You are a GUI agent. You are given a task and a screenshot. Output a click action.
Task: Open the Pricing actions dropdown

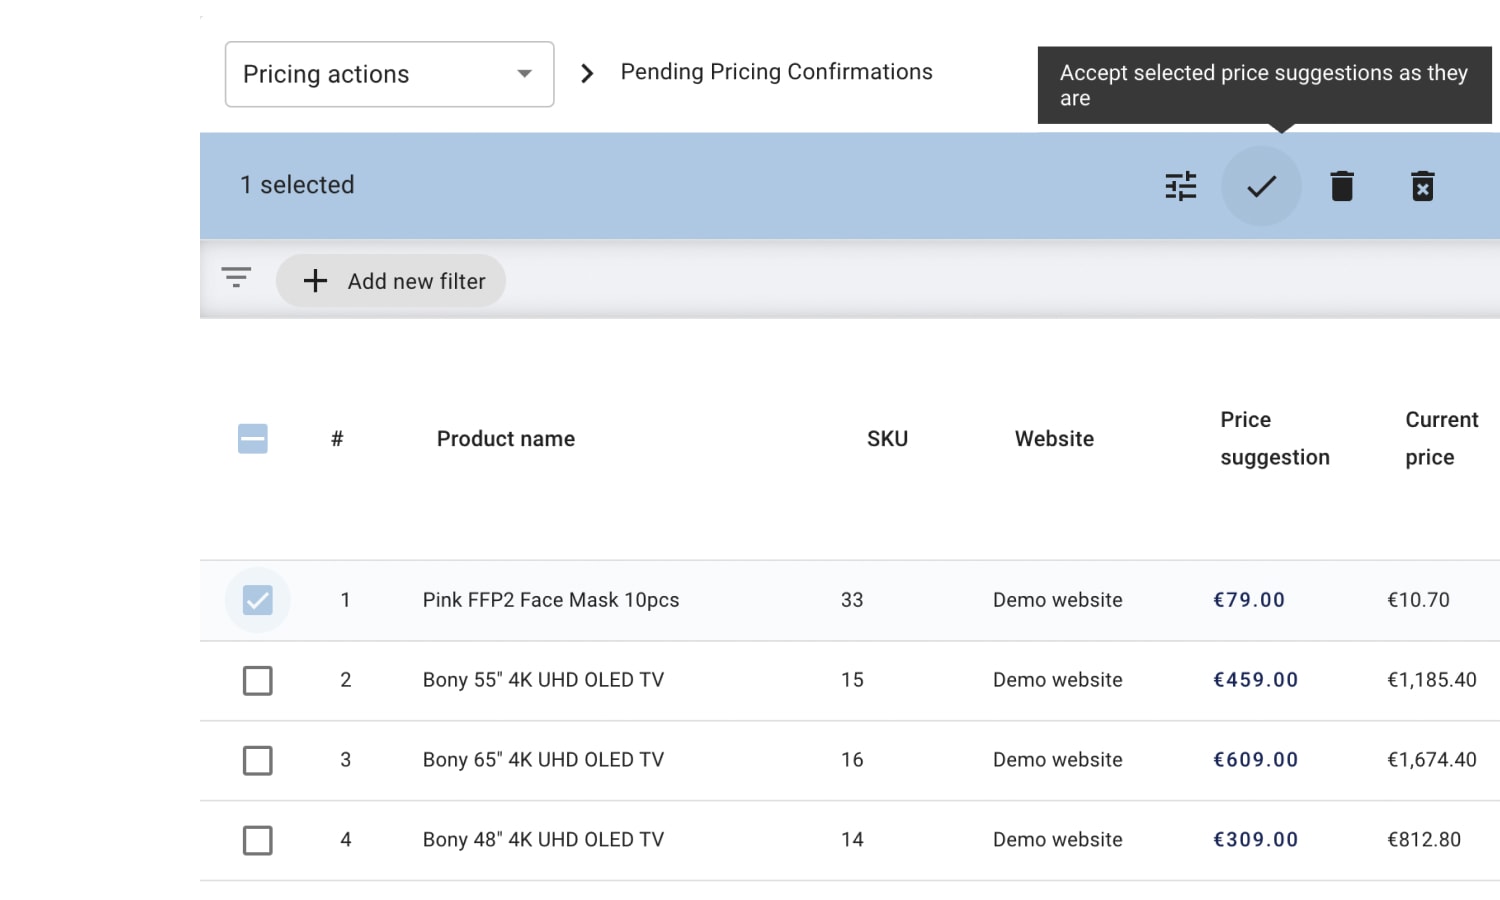[390, 74]
